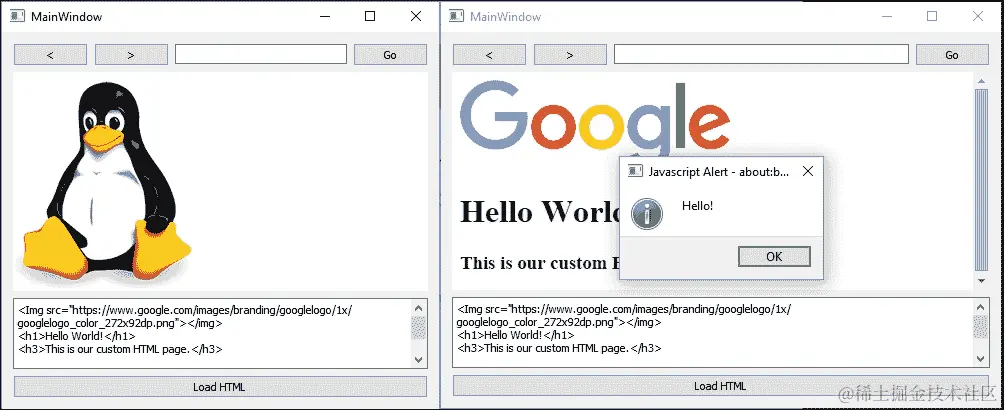The height and width of the screenshot is (410, 1004).
Task: Click the 'This is our custom' heading in right window
Action: (539, 263)
